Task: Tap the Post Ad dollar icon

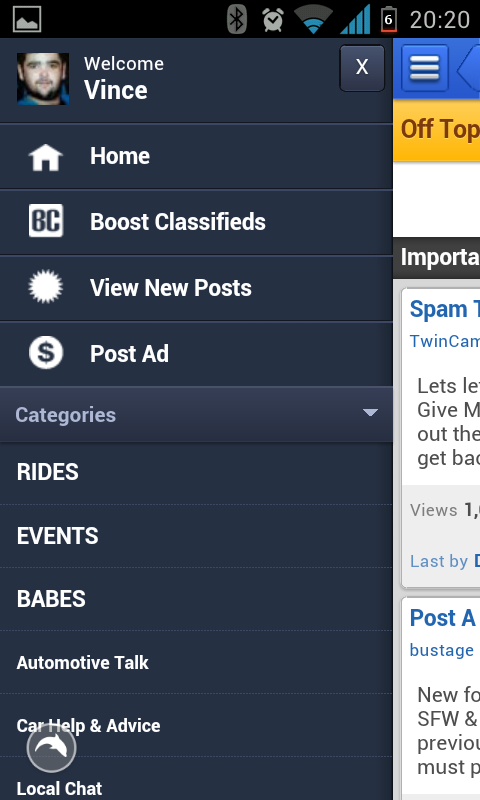Action: coord(45,353)
